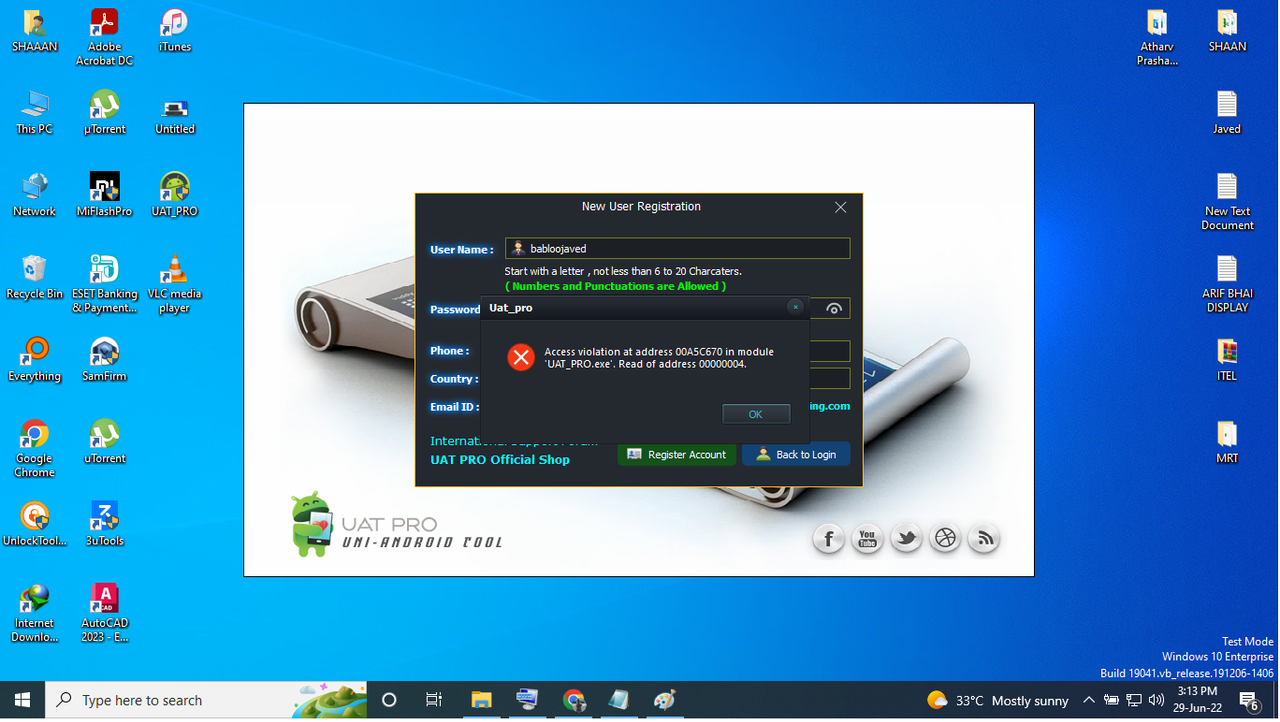Select the UnlockTool desktop icon

35,524
